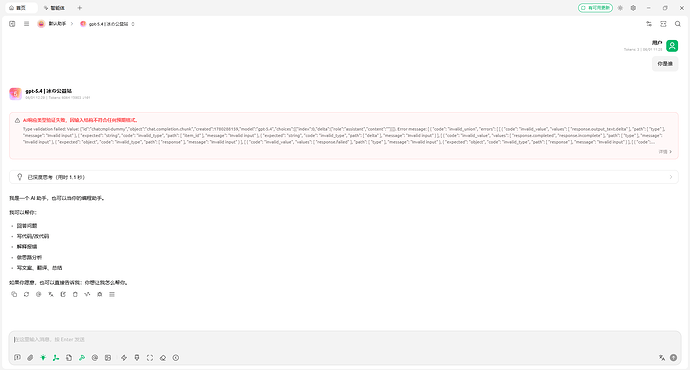Click the @ mention models icon in input toolbar

click(95, 358)
